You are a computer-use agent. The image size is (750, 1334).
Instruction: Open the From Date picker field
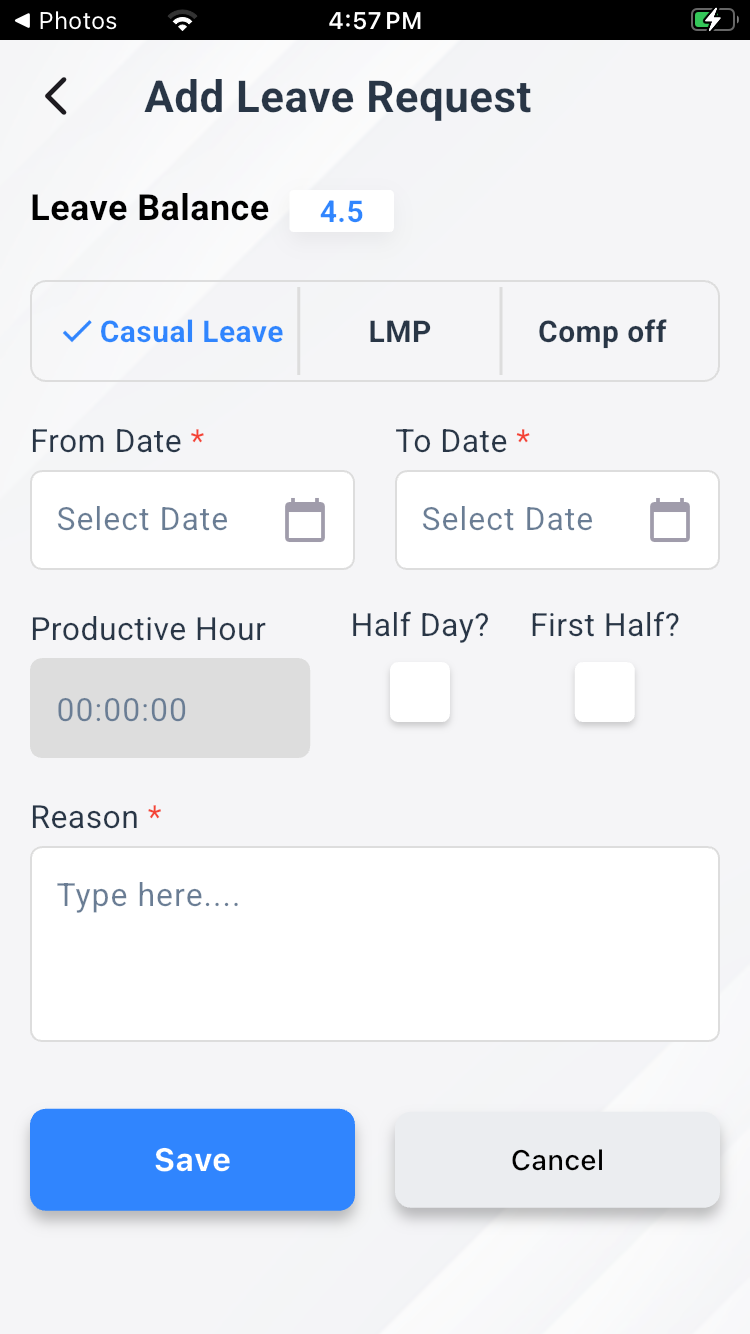160,520
